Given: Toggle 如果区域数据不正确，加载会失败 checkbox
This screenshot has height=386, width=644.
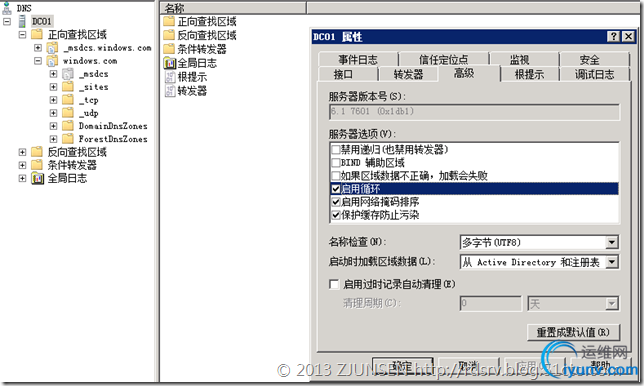Looking at the screenshot, I should (336, 176).
